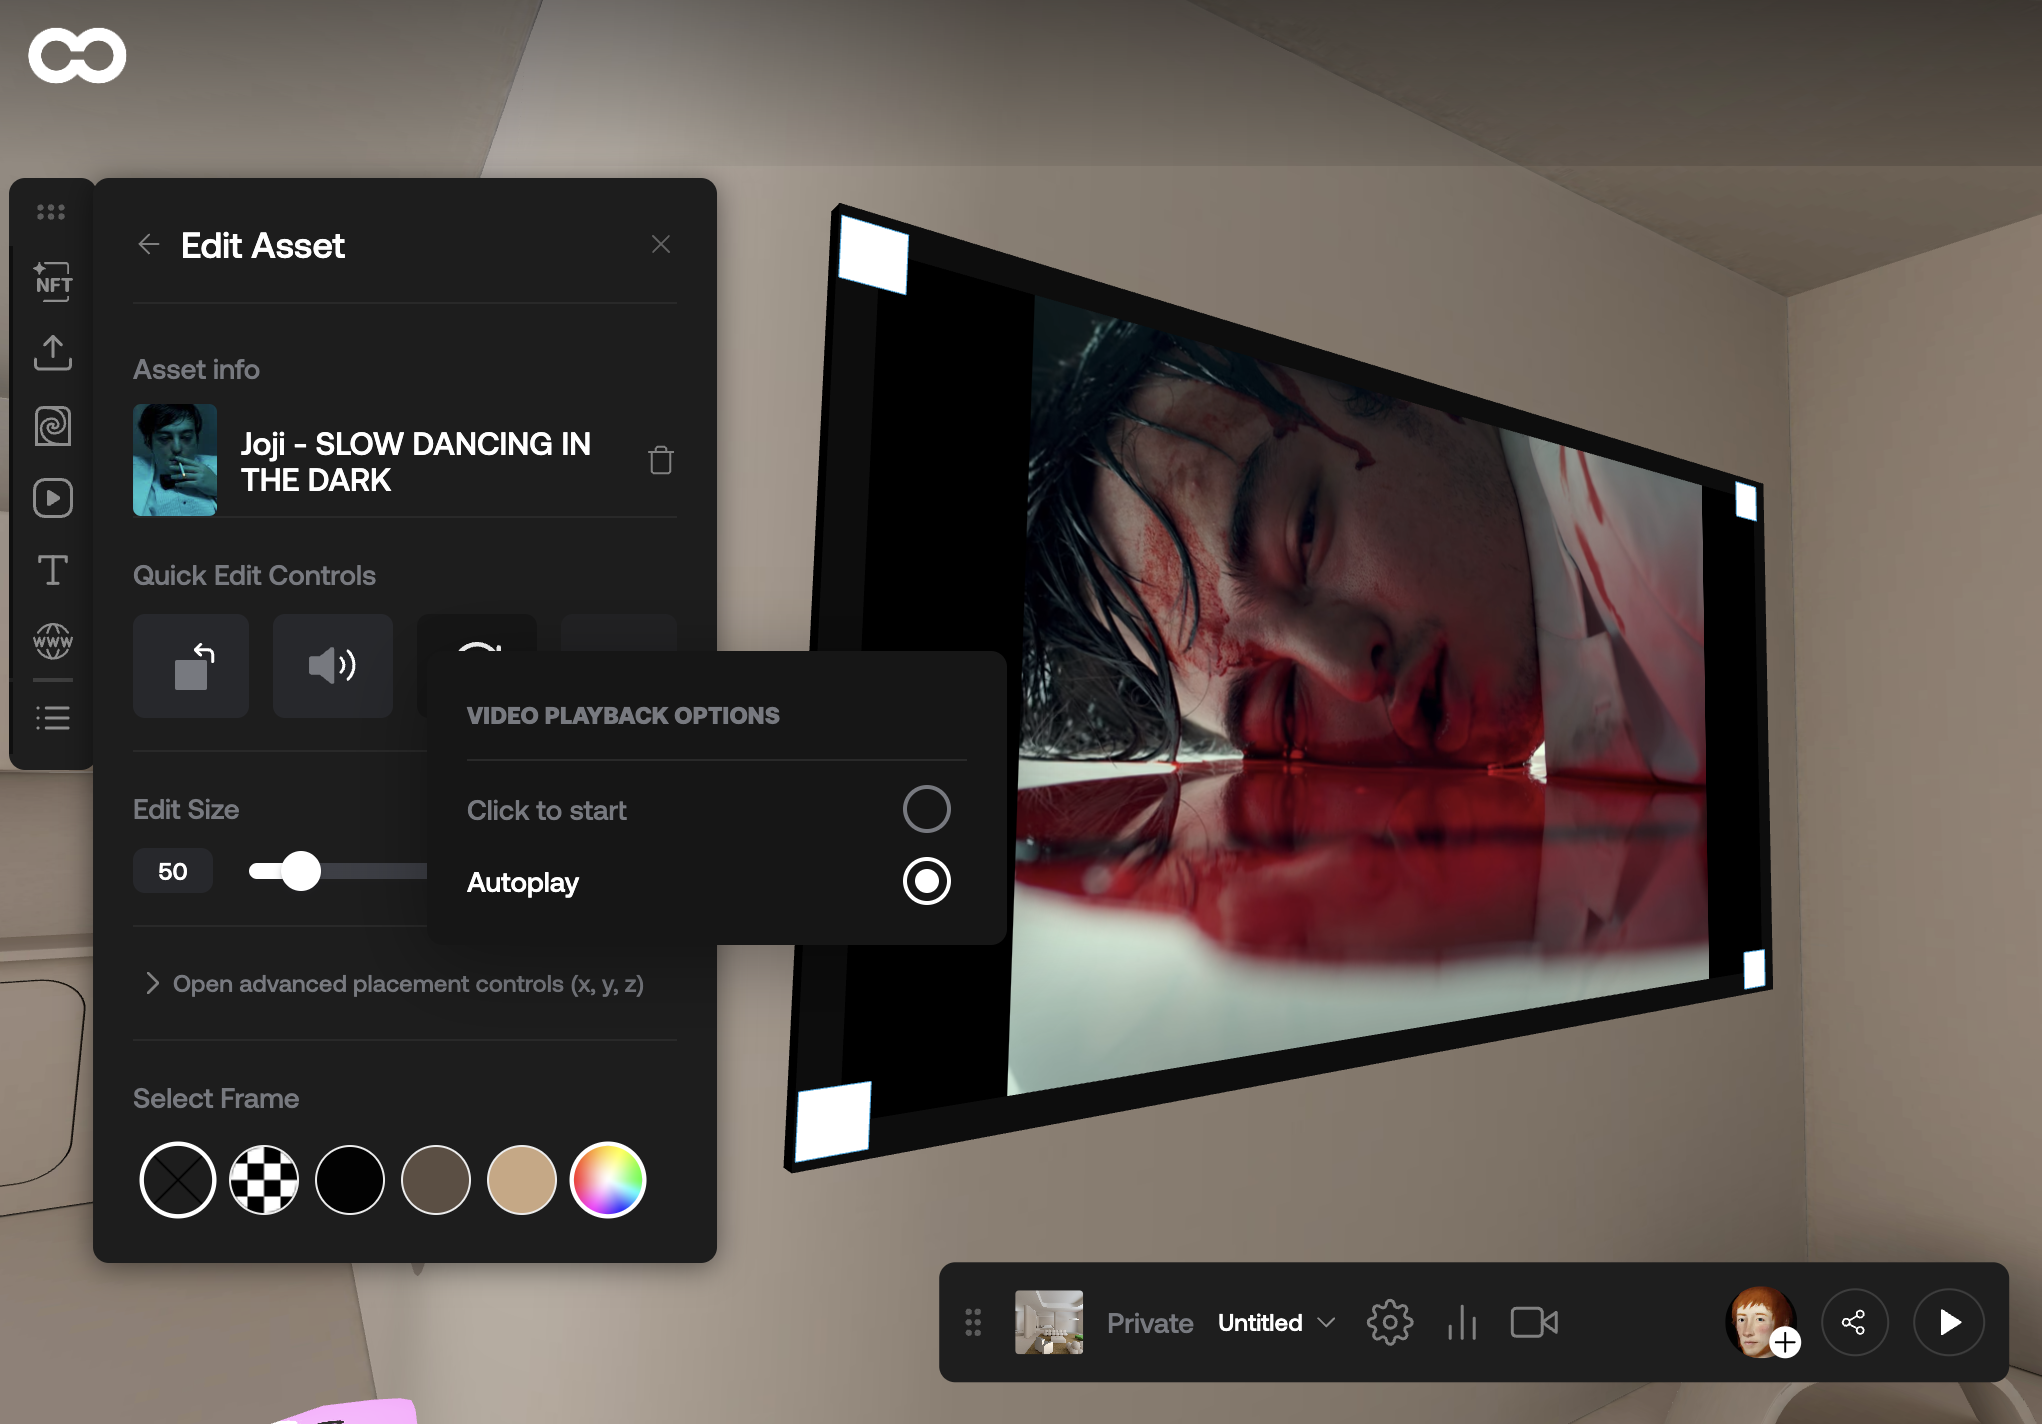Screen dimensions: 2042x1424
Task: Open the NFT import tool in sidebar
Action: click(x=53, y=281)
